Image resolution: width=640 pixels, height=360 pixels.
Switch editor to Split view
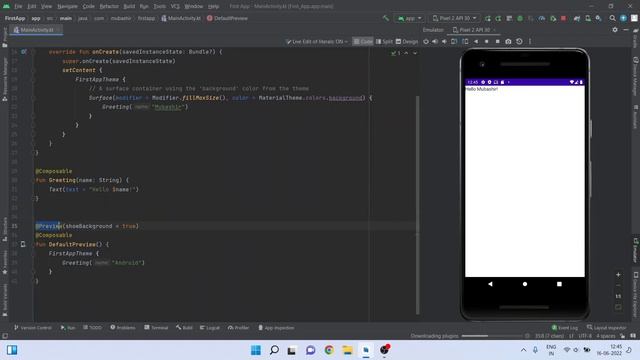pyautogui.click(x=384, y=42)
